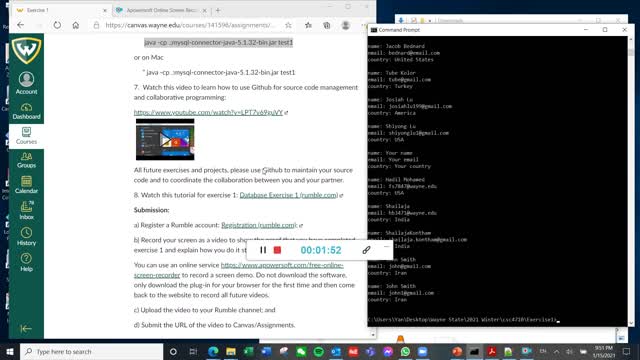This screenshot has height=360, width=640.
Task: Open the Registration (rumble.com) link
Action: pyautogui.click(x=259, y=225)
